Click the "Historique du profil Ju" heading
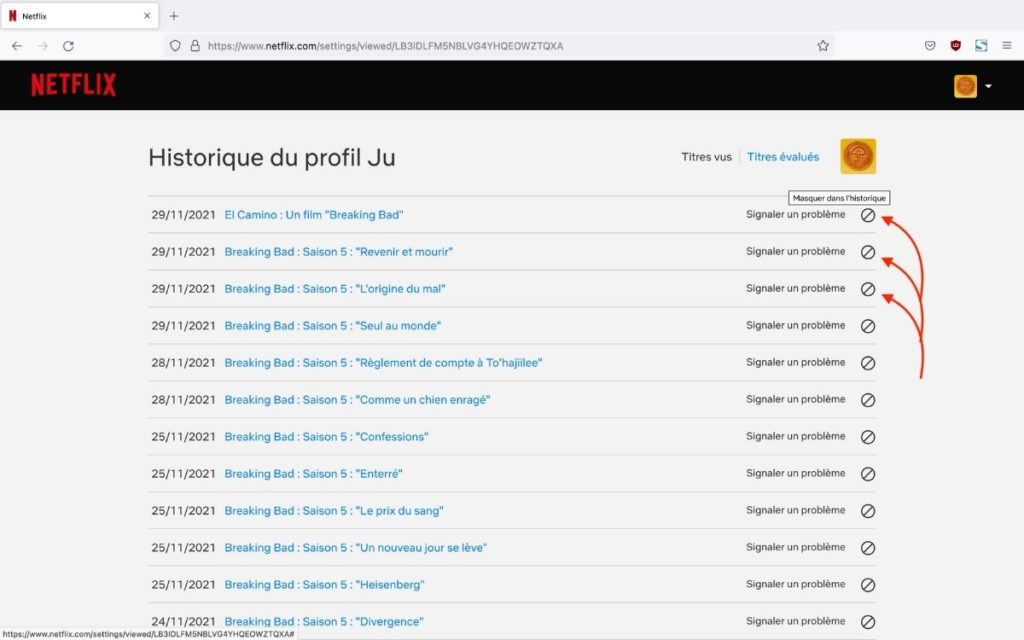Screen dimensions: 1024x640 272,158
